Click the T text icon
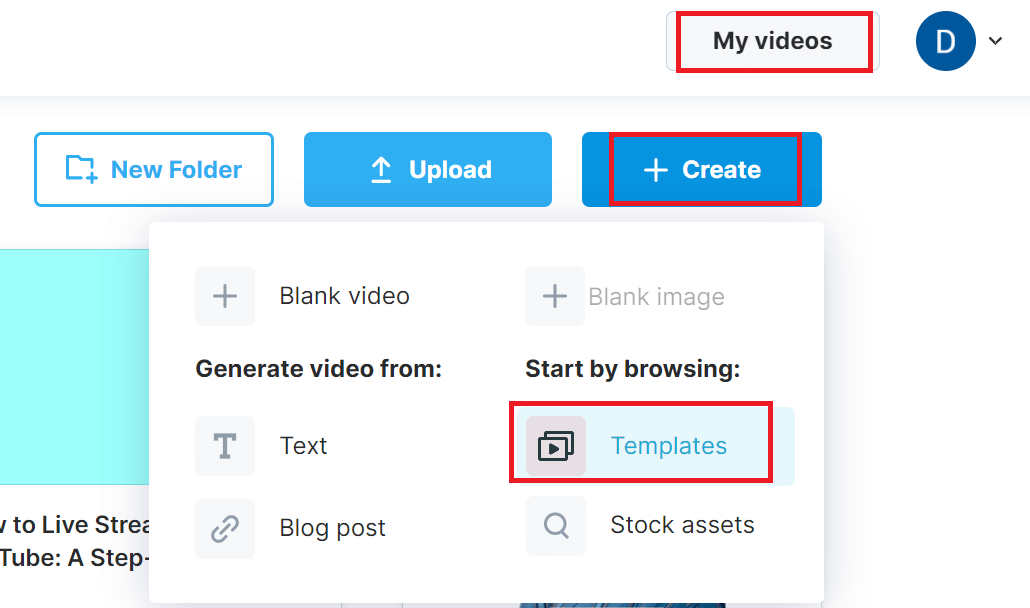Viewport: 1030px width, 608px height. point(225,446)
